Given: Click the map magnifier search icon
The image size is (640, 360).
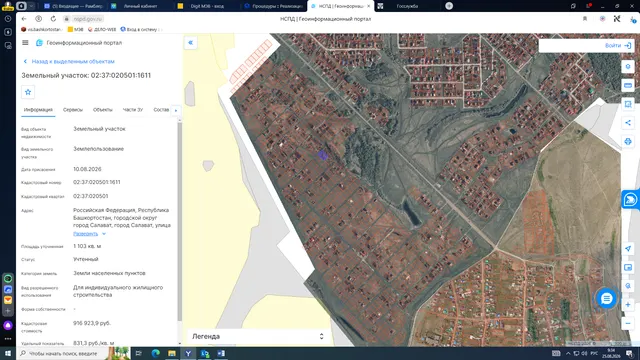Looking at the screenshot, I should (628, 286).
